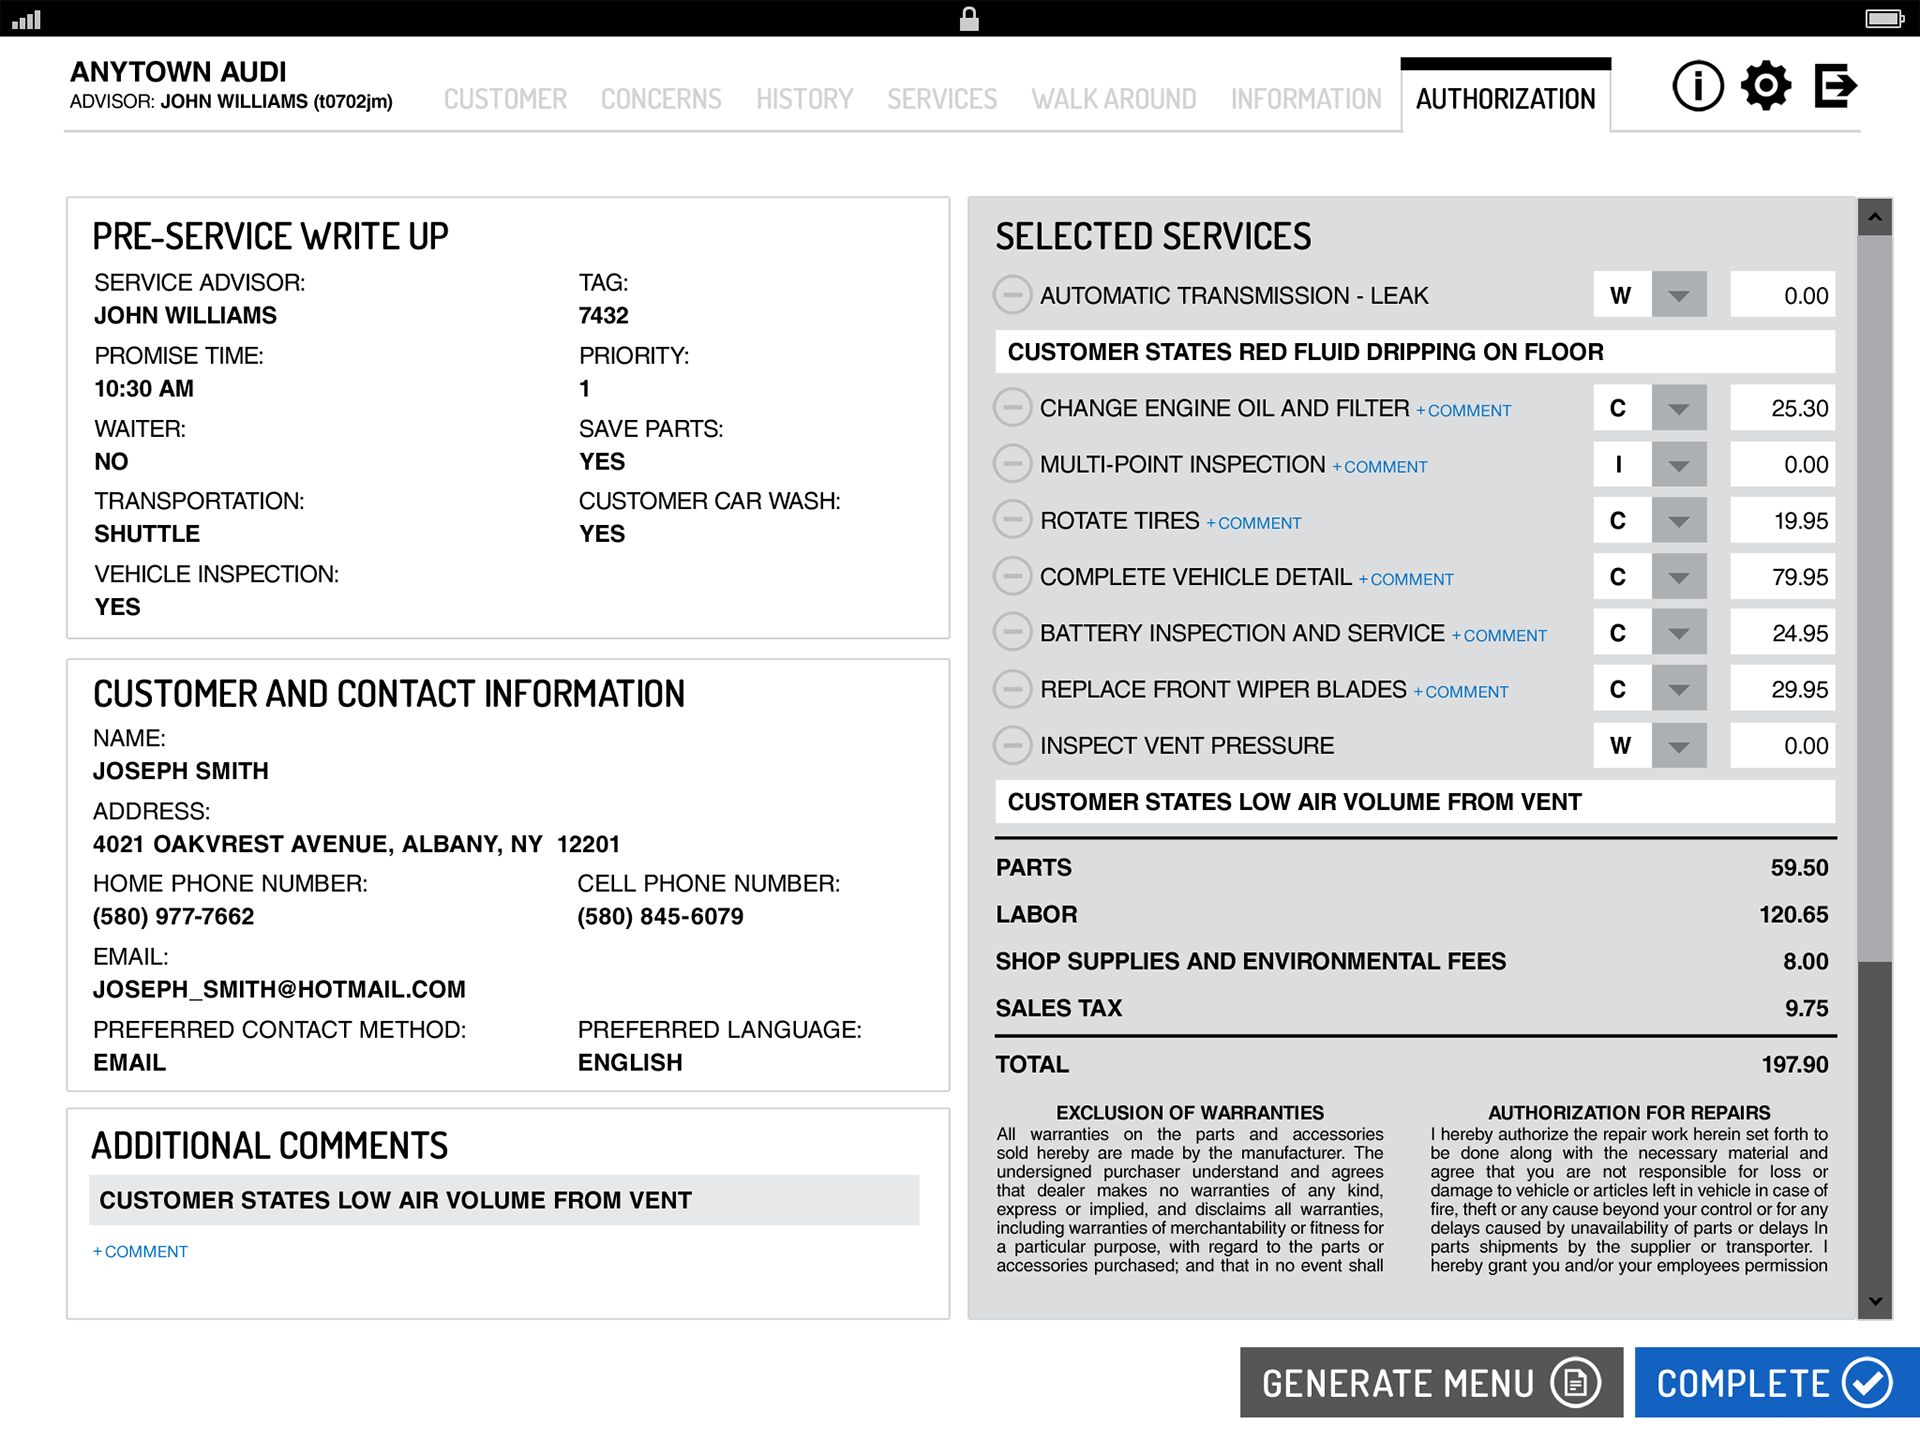Viewport: 1920px width, 1440px height.
Task: Open pay type dropdown for Automatic Transmission
Action: [1679, 295]
